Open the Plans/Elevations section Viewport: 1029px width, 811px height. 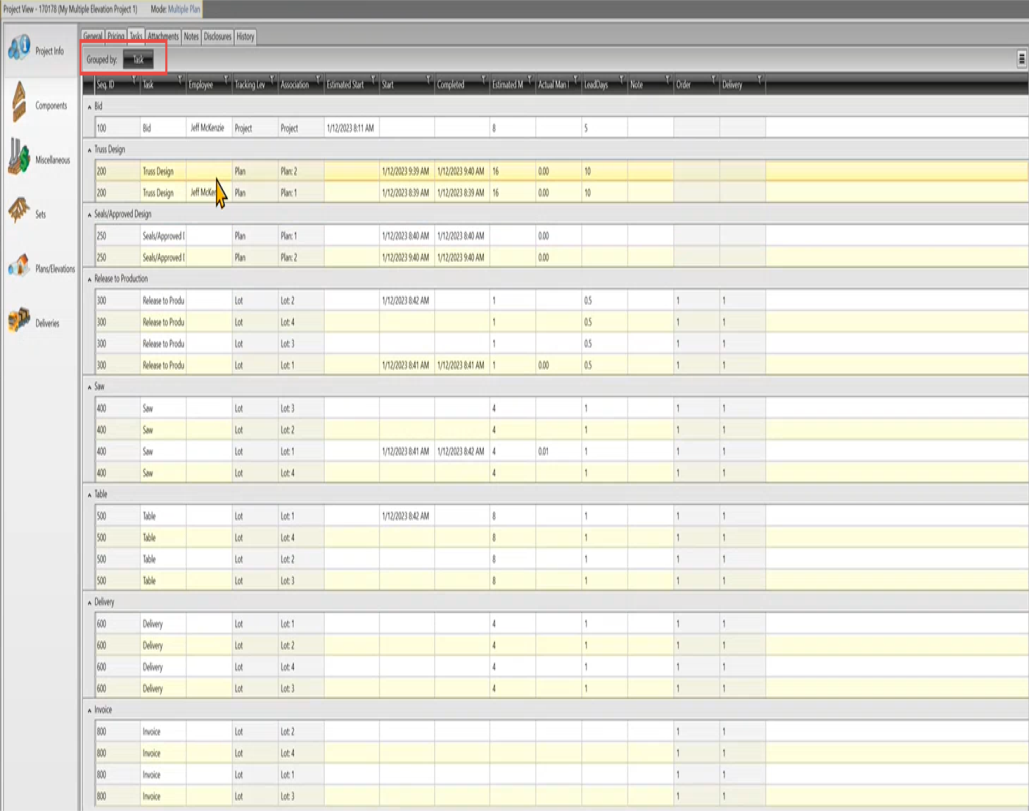(x=41, y=268)
